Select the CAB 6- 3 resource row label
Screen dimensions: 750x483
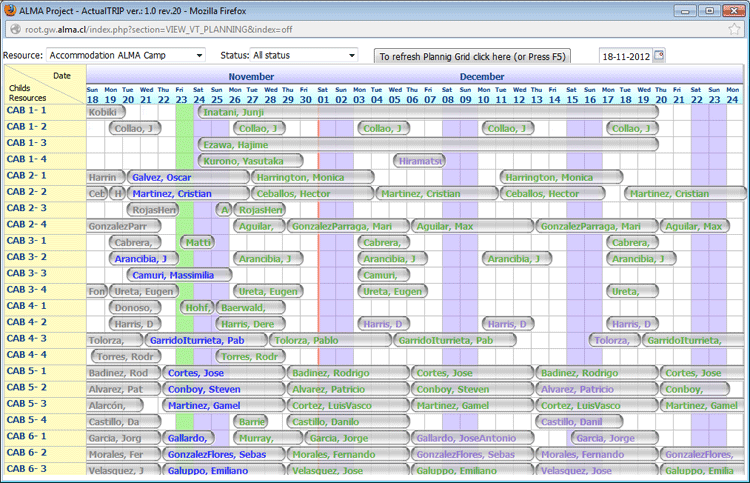(27, 469)
